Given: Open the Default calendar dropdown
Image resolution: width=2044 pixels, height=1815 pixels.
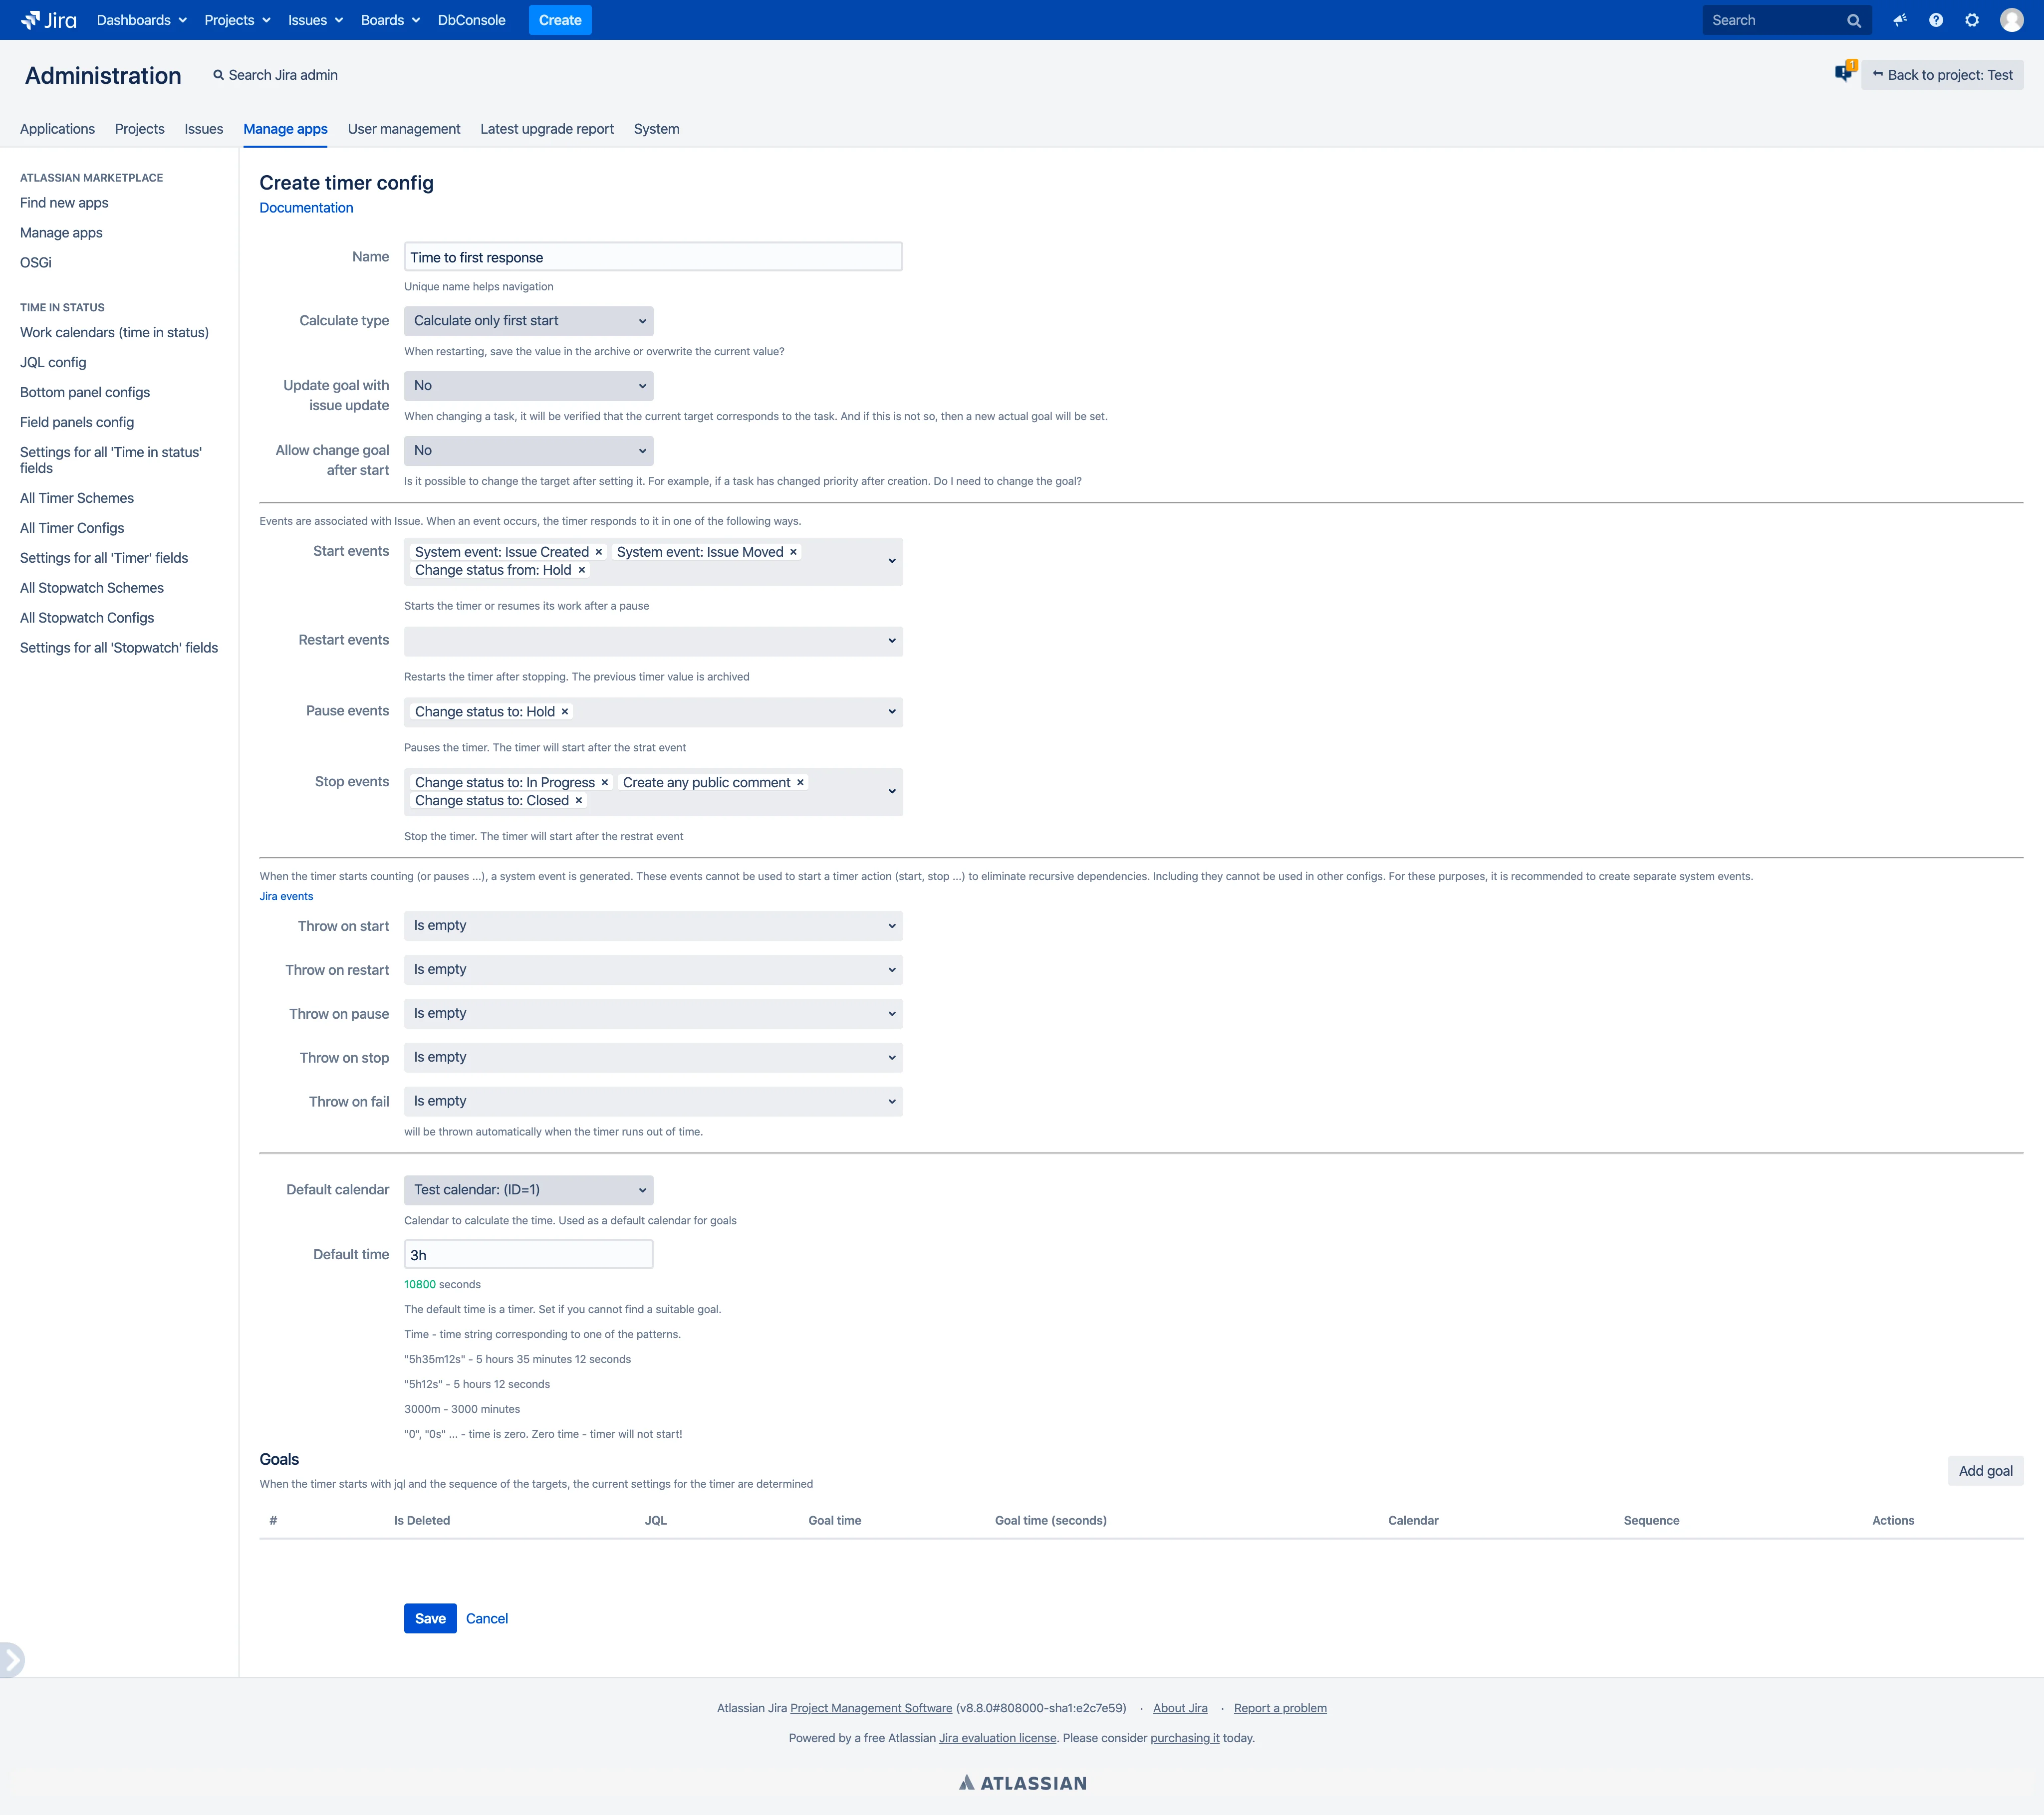Looking at the screenshot, I should click(528, 1190).
